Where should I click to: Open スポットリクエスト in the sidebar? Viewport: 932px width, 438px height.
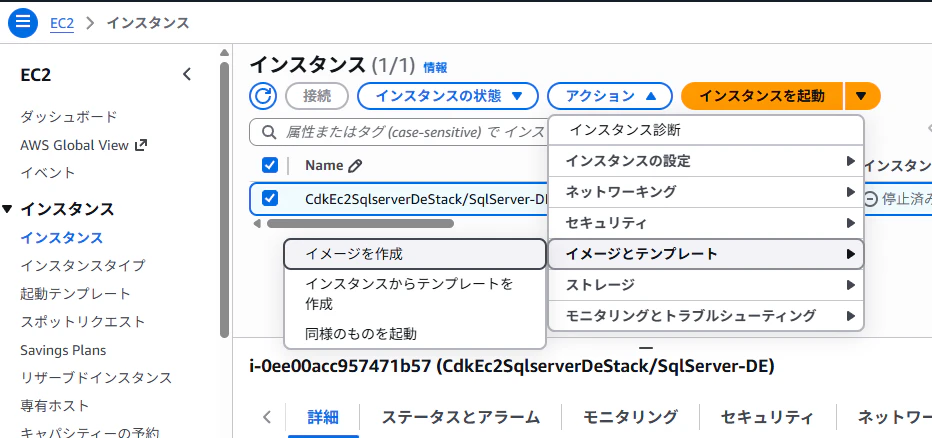tap(83, 322)
